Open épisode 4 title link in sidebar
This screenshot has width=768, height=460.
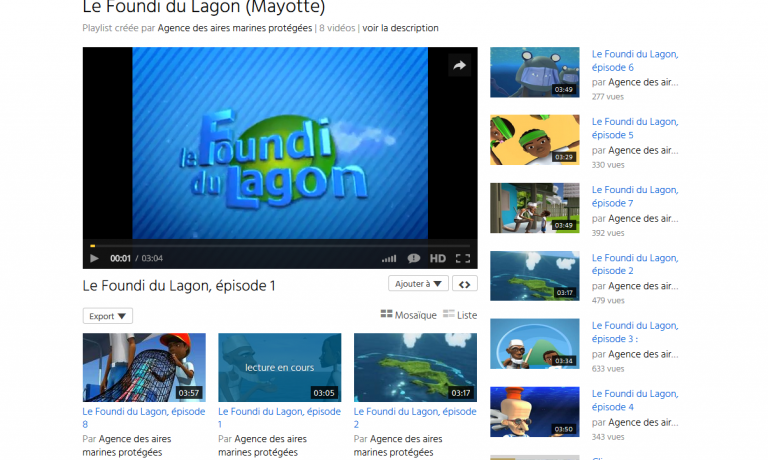pos(634,400)
